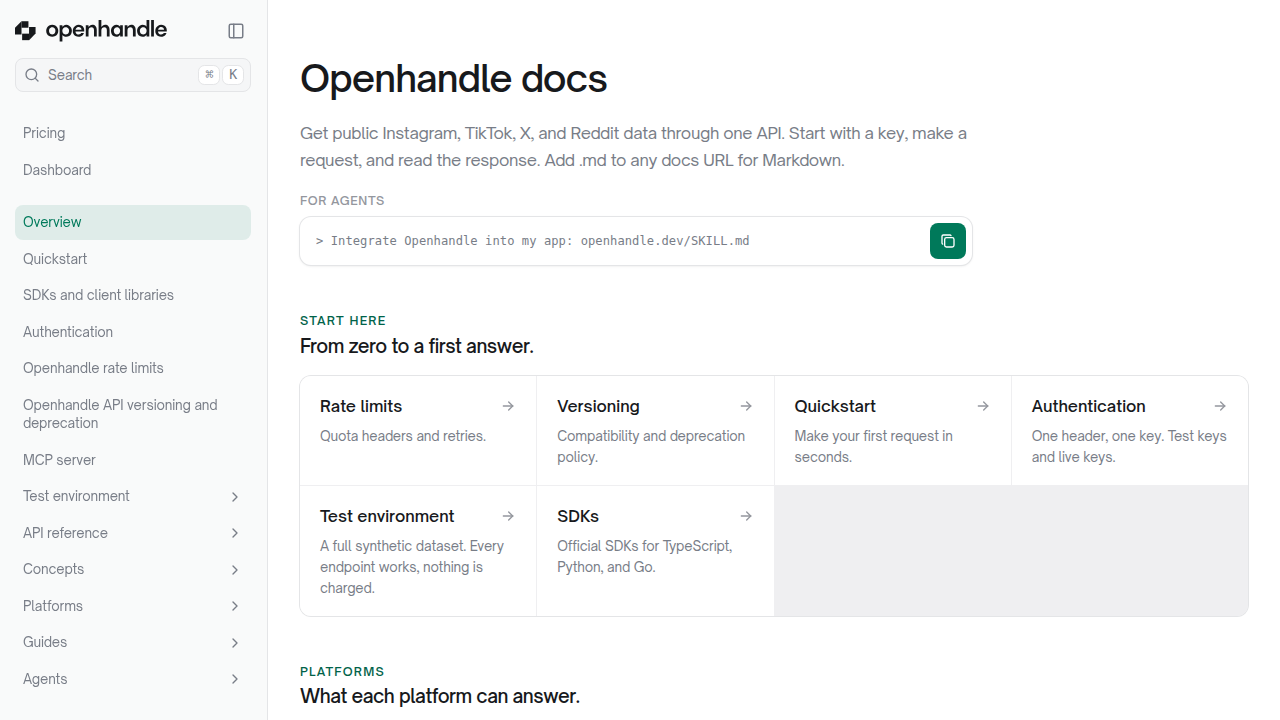
Task: Focus the Search input field
Action: (x=133, y=75)
